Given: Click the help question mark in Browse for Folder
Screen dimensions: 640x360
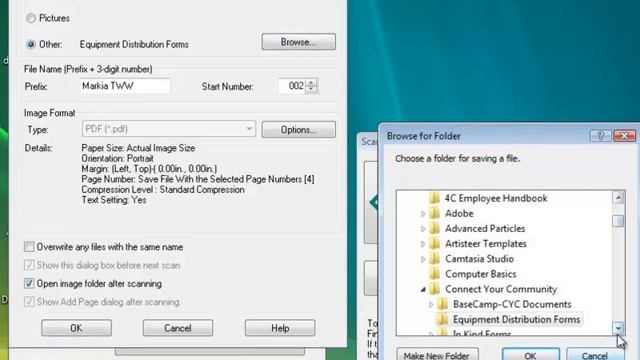Looking at the screenshot, I should pyautogui.click(x=600, y=136).
